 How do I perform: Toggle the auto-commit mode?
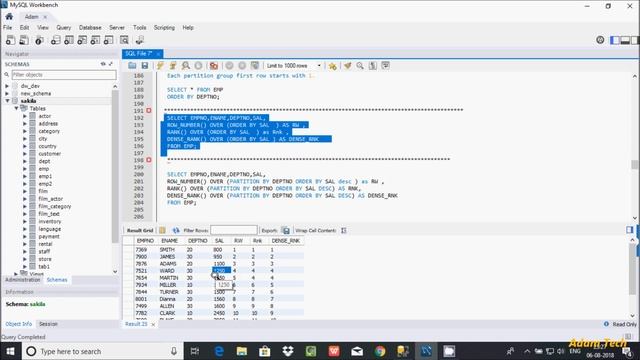pos(255,66)
